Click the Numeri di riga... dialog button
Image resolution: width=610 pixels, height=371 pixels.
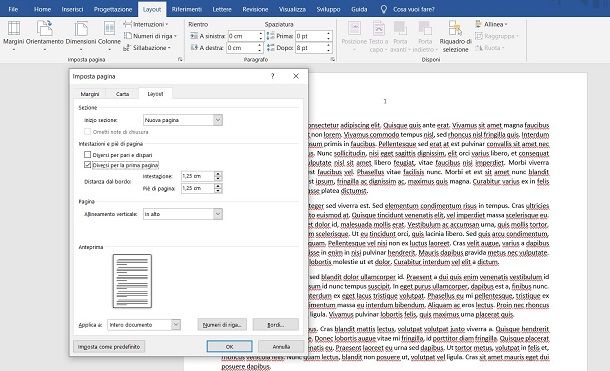coord(222,325)
